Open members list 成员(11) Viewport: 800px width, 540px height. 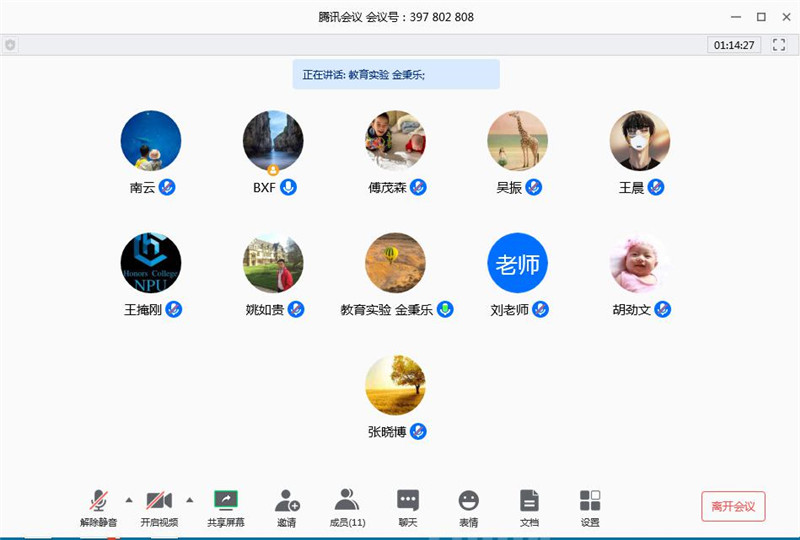[347, 507]
